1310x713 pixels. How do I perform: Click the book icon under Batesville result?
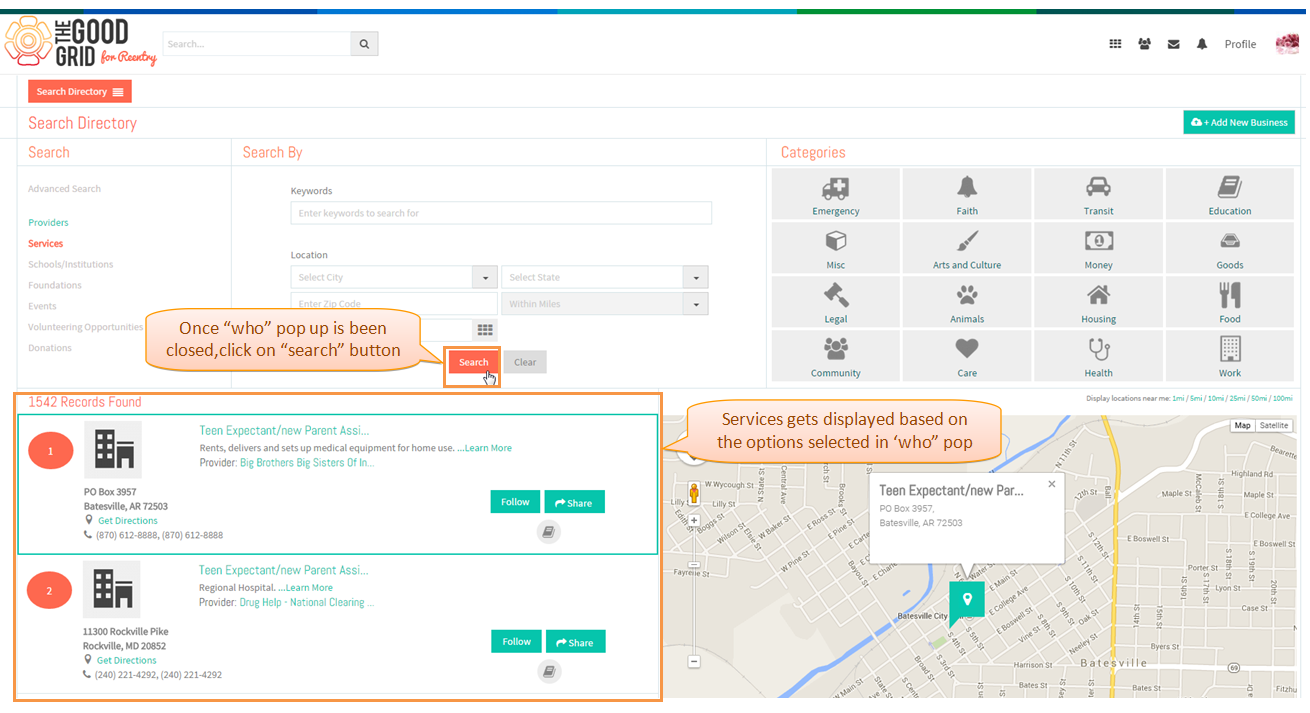(x=548, y=532)
